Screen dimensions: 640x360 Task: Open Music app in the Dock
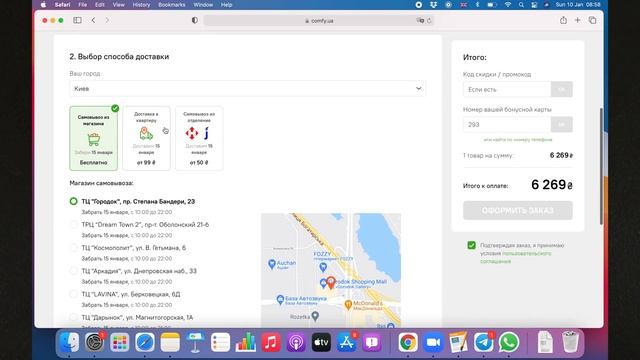[x=271, y=342]
